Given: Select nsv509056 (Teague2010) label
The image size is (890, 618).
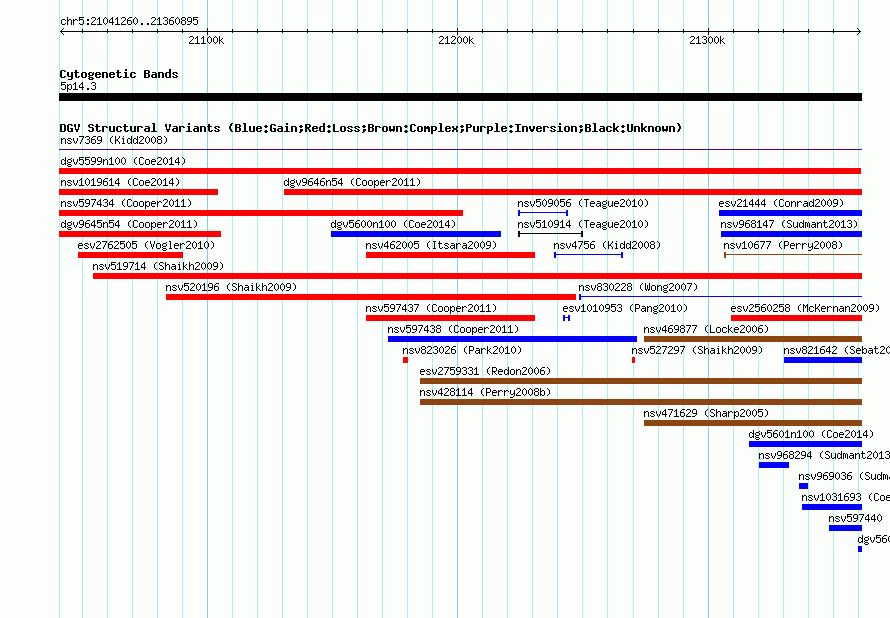Looking at the screenshot, I should point(583,203).
